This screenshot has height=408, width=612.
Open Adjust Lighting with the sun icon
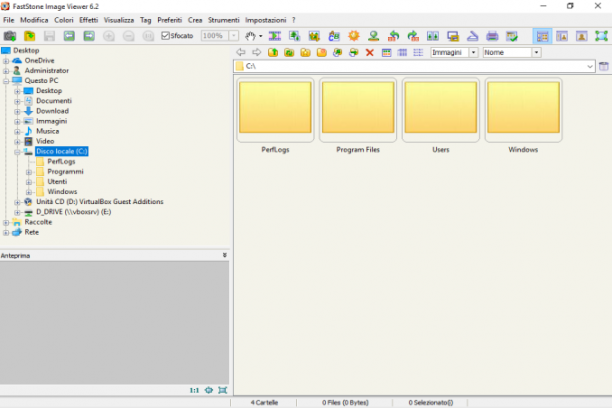coord(354,36)
